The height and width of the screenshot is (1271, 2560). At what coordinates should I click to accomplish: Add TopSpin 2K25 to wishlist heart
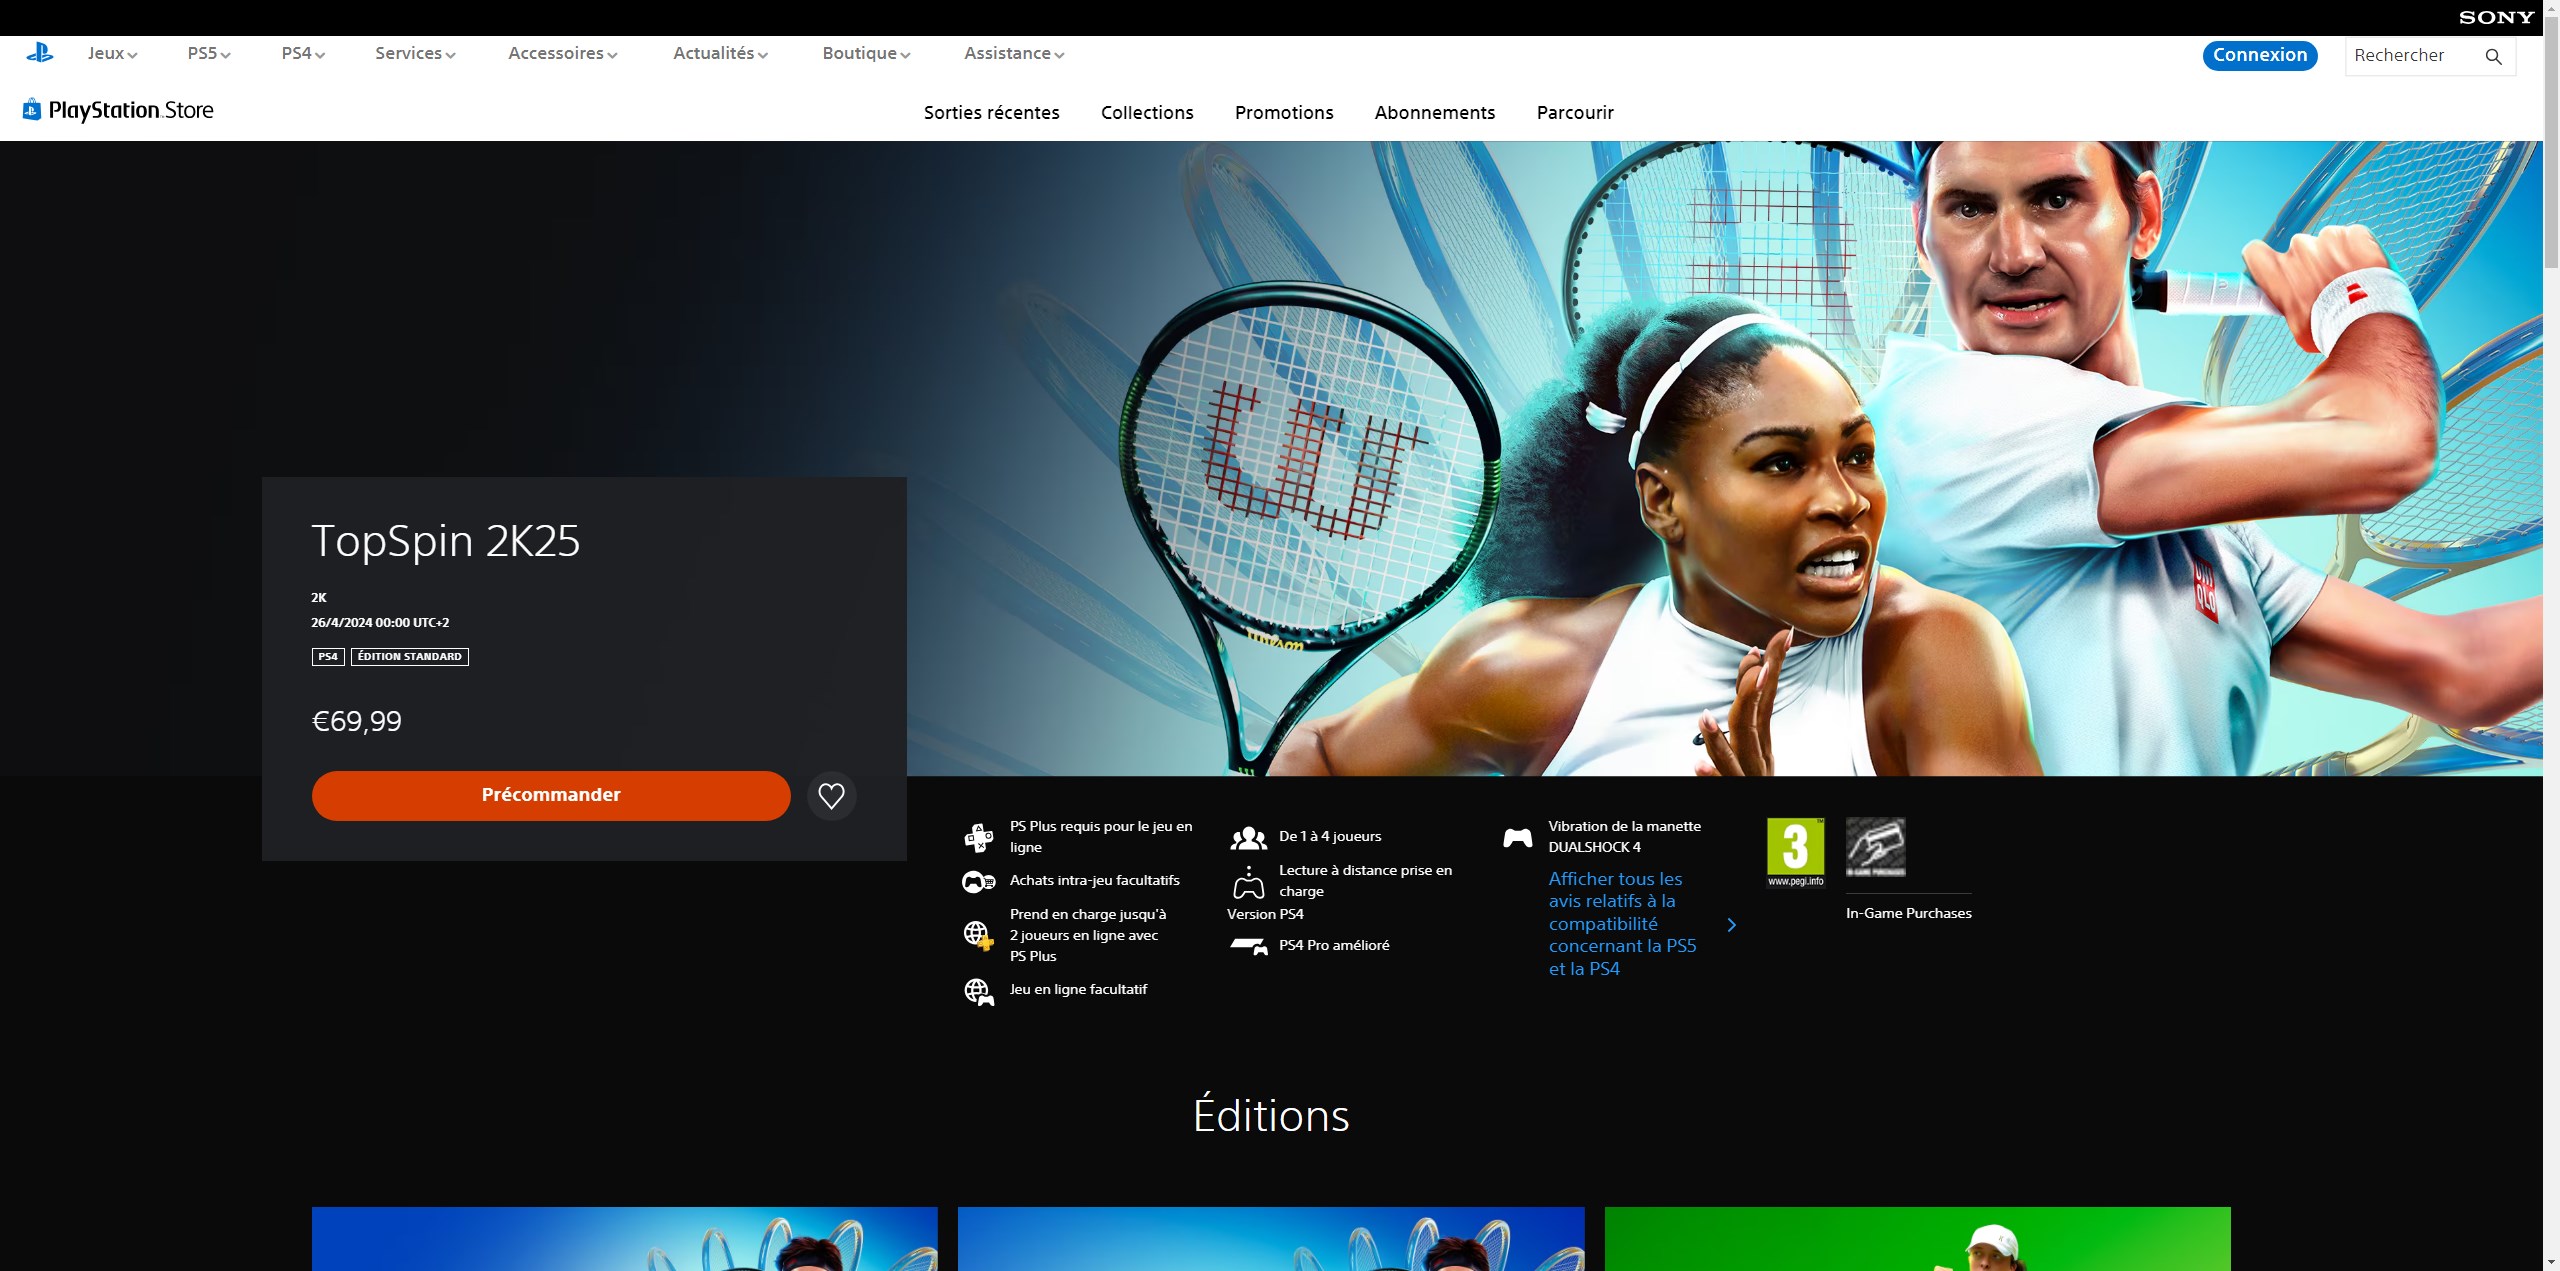pyautogui.click(x=831, y=796)
